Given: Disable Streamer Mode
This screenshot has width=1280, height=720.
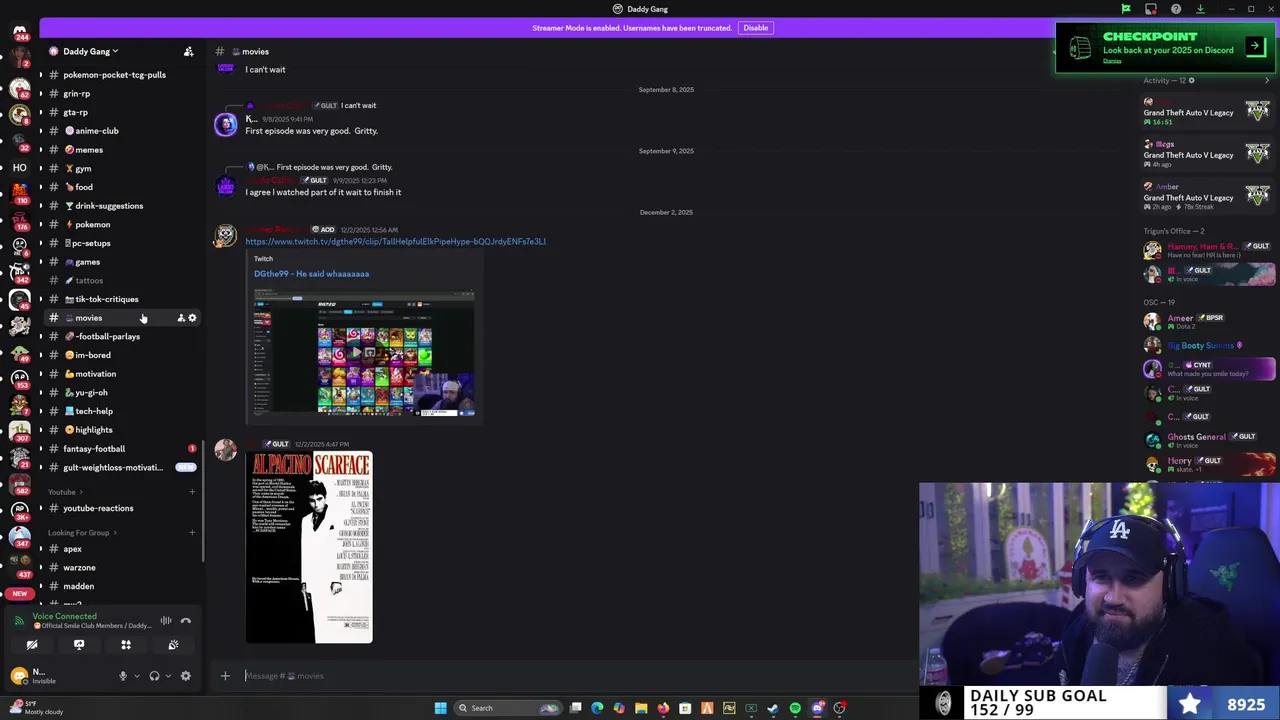Looking at the screenshot, I should click(755, 28).
